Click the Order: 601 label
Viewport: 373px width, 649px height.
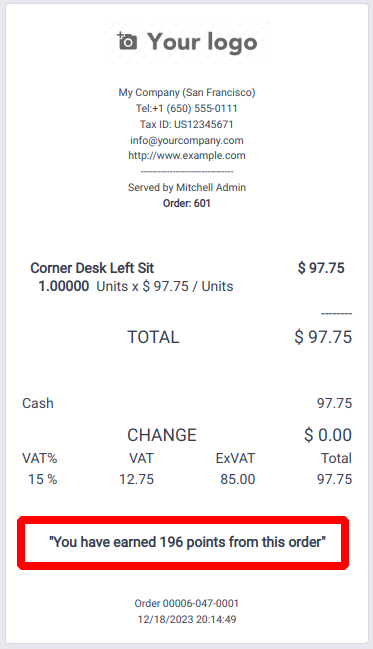tap(187, 203)
